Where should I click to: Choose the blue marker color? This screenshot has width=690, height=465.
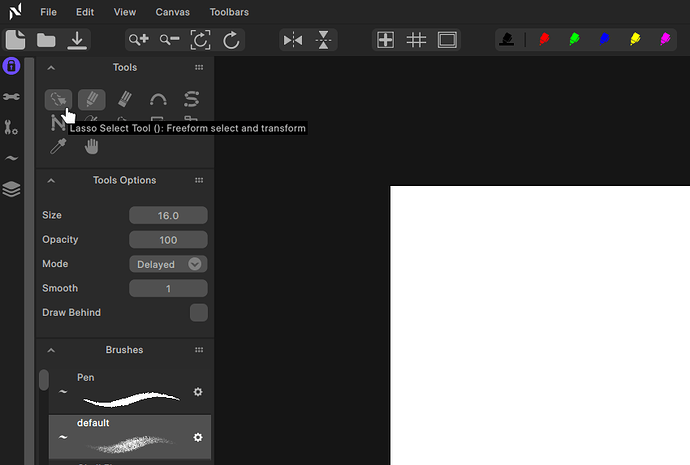(x=605, y=40)
